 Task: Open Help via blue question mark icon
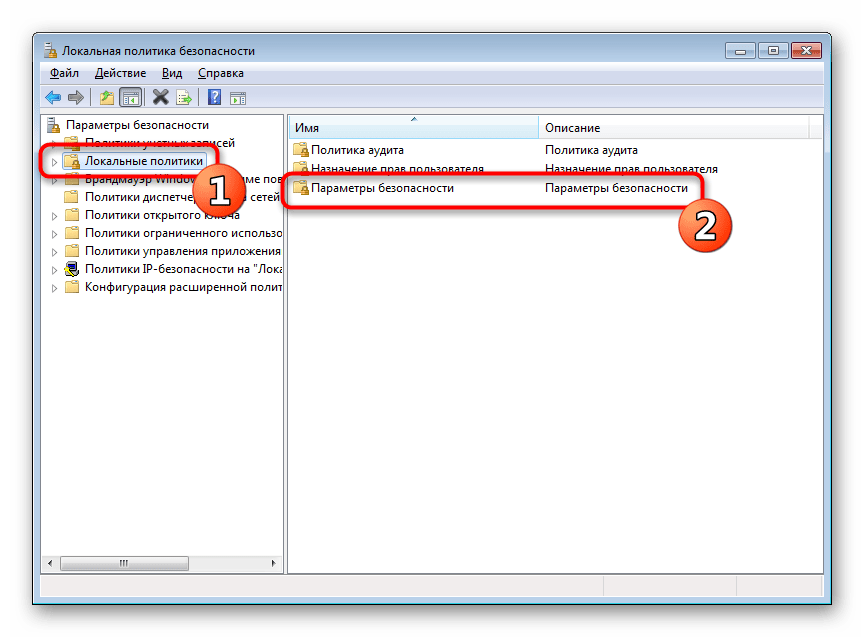(214, 97)
